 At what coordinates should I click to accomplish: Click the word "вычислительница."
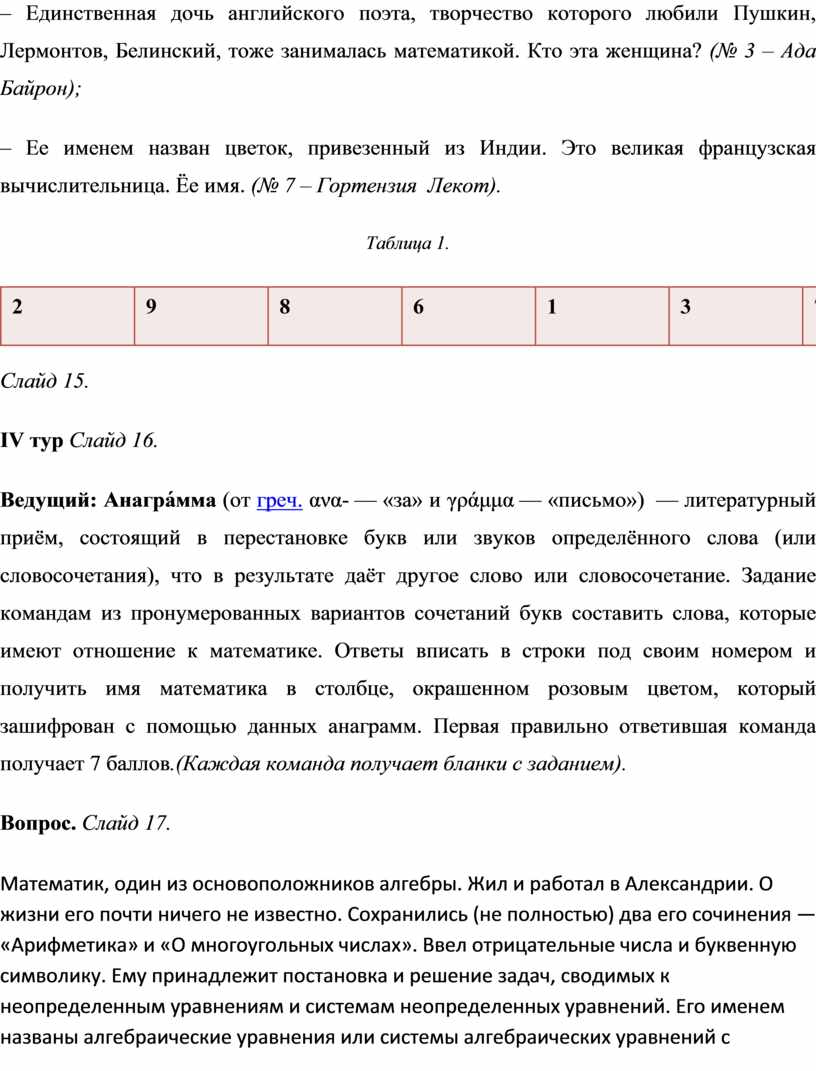[85, 186]
